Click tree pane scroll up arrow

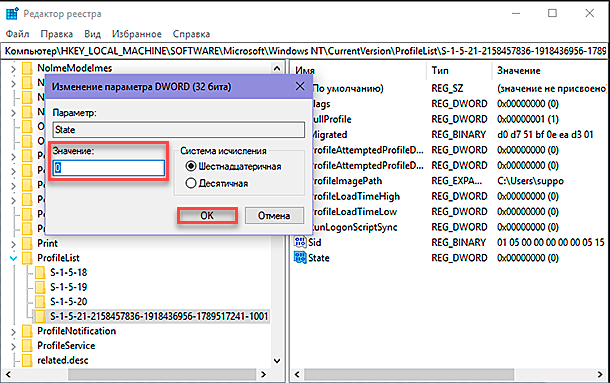pyautogui.click(x=277, y=69)
